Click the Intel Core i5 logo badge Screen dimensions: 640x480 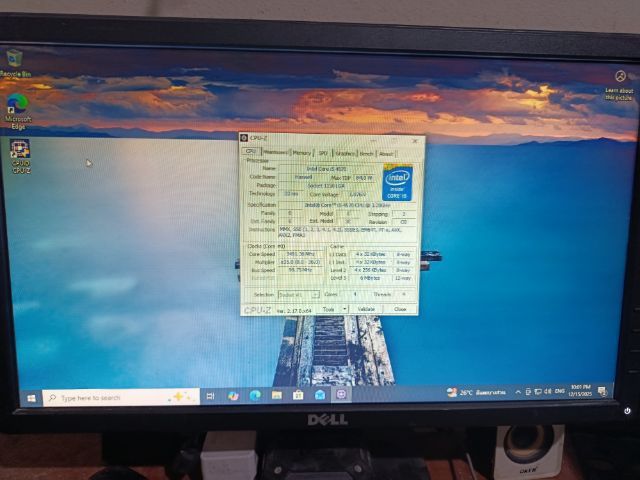pos(397,182)
